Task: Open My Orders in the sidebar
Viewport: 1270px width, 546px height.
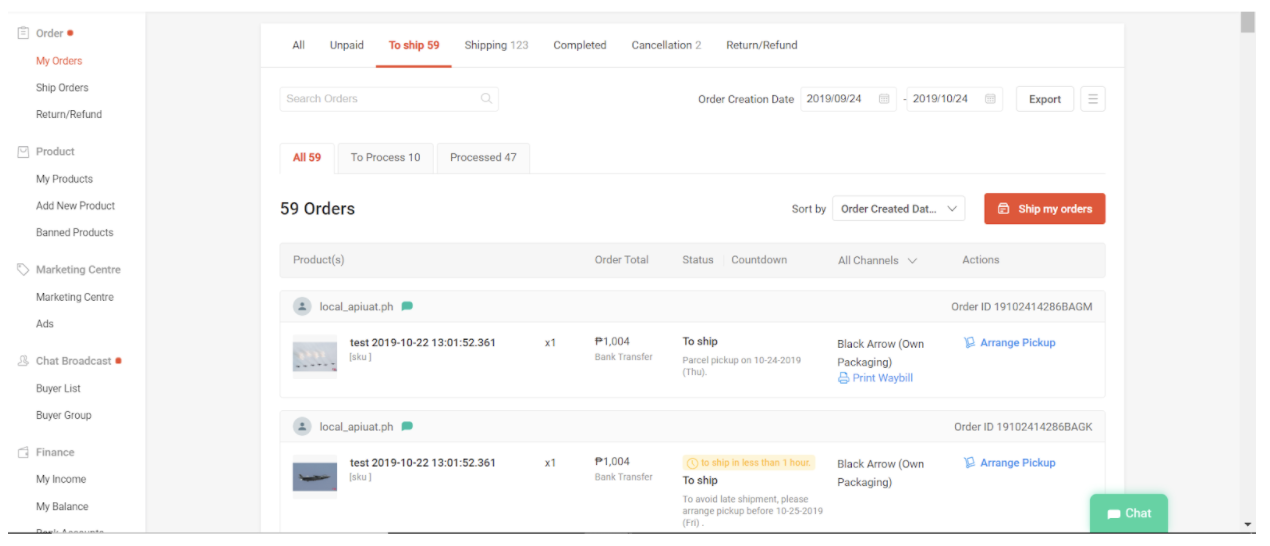Action: pyautogui.click(x=59, y=61)
